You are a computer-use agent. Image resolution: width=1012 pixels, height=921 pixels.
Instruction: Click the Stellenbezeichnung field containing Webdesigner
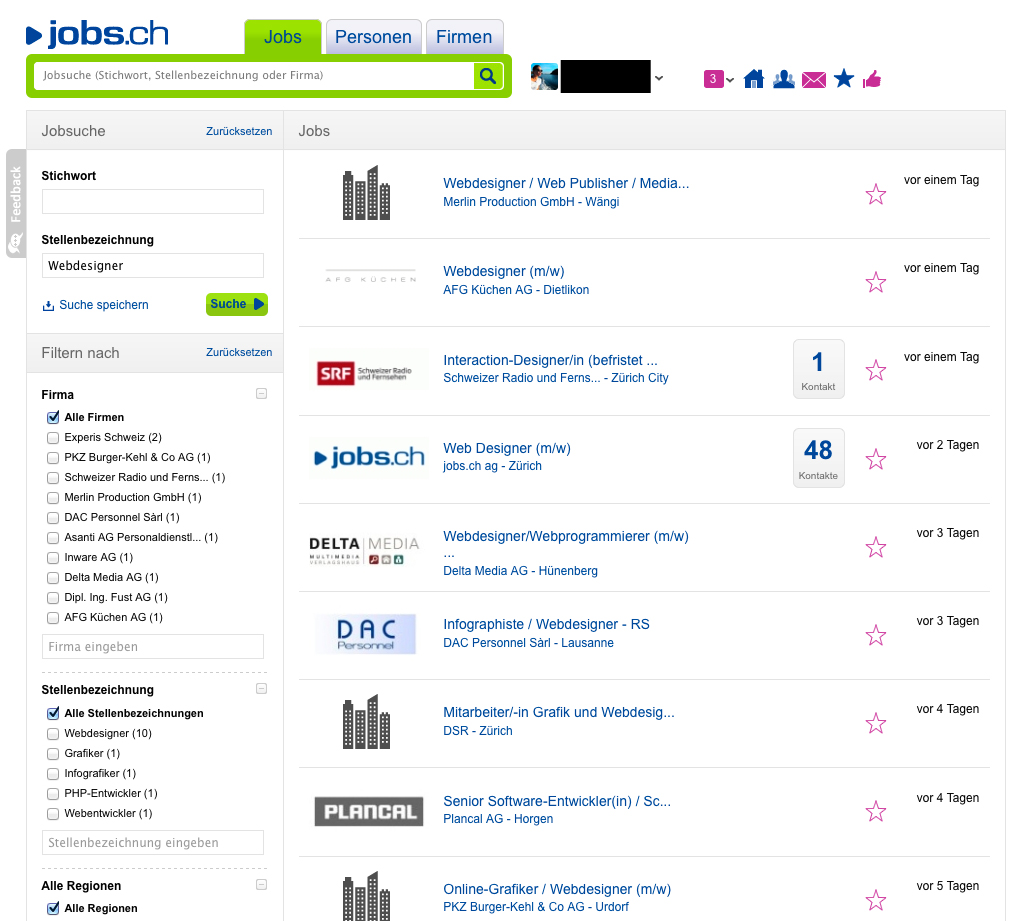(x=153, y=265)
